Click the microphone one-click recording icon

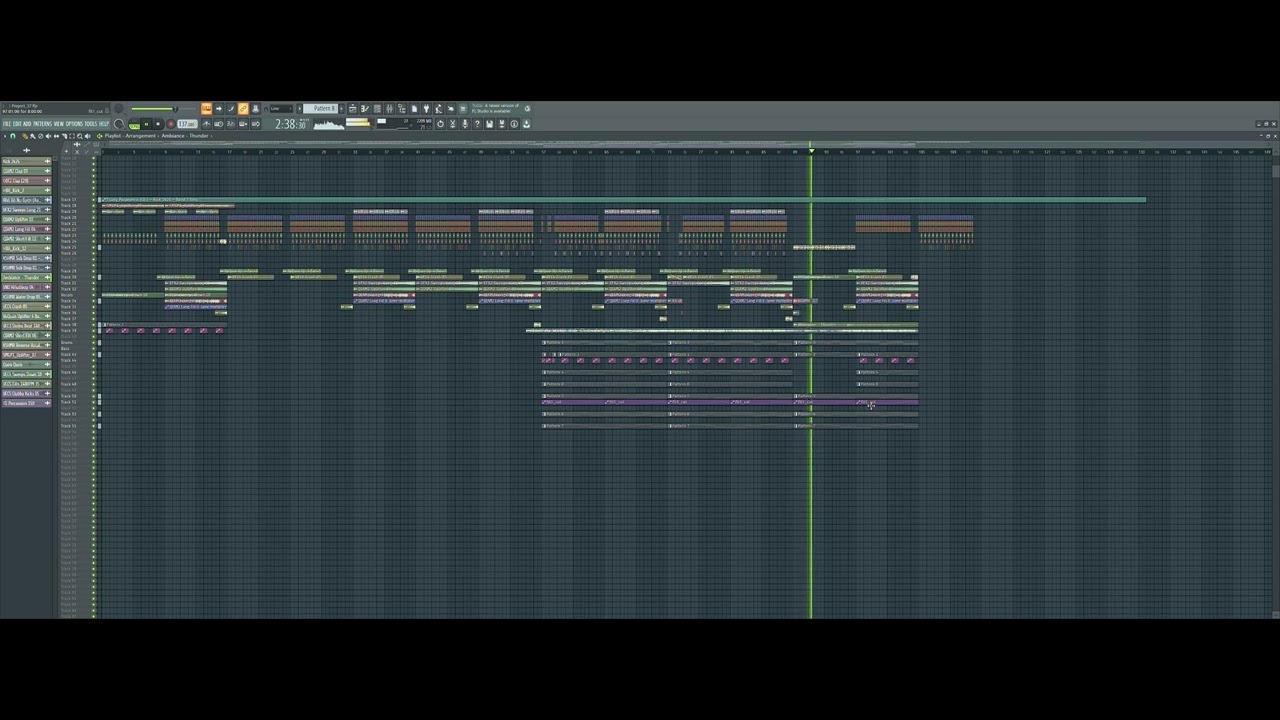pos(464,124)
